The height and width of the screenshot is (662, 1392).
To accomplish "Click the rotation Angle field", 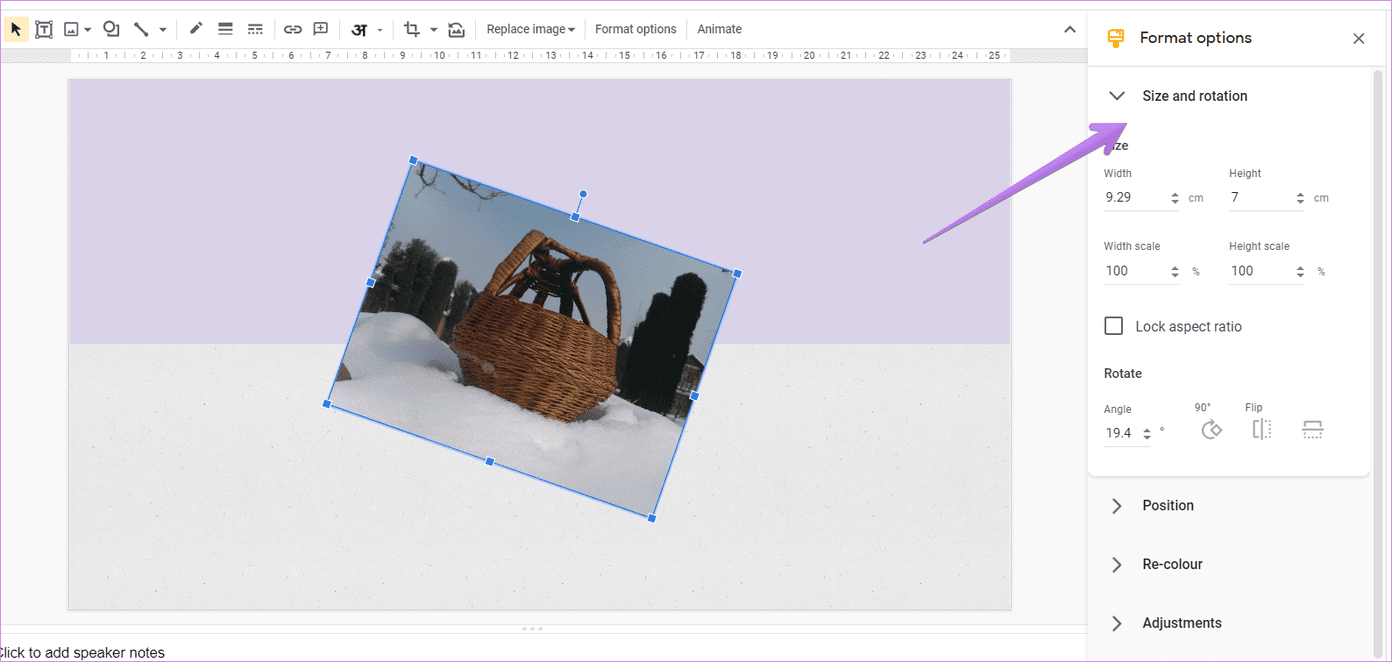I will click(x=1121, y=433).
